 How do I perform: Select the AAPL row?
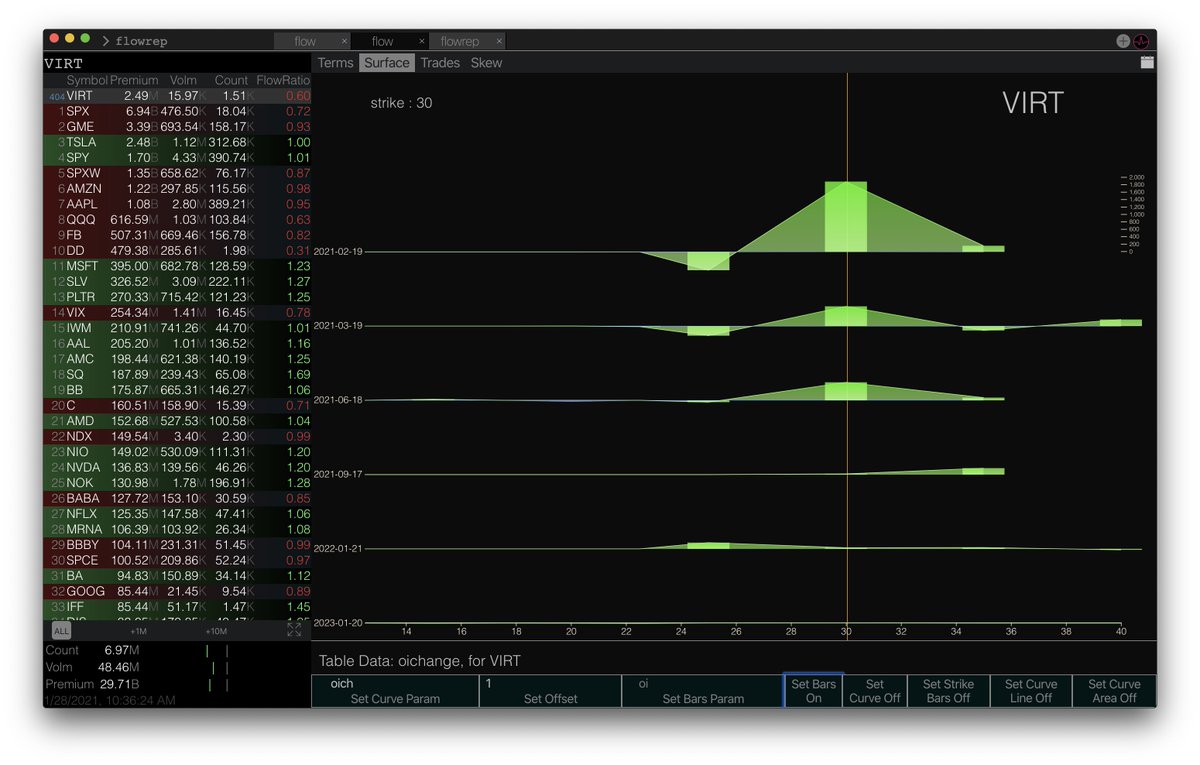(x=177, y=204)
